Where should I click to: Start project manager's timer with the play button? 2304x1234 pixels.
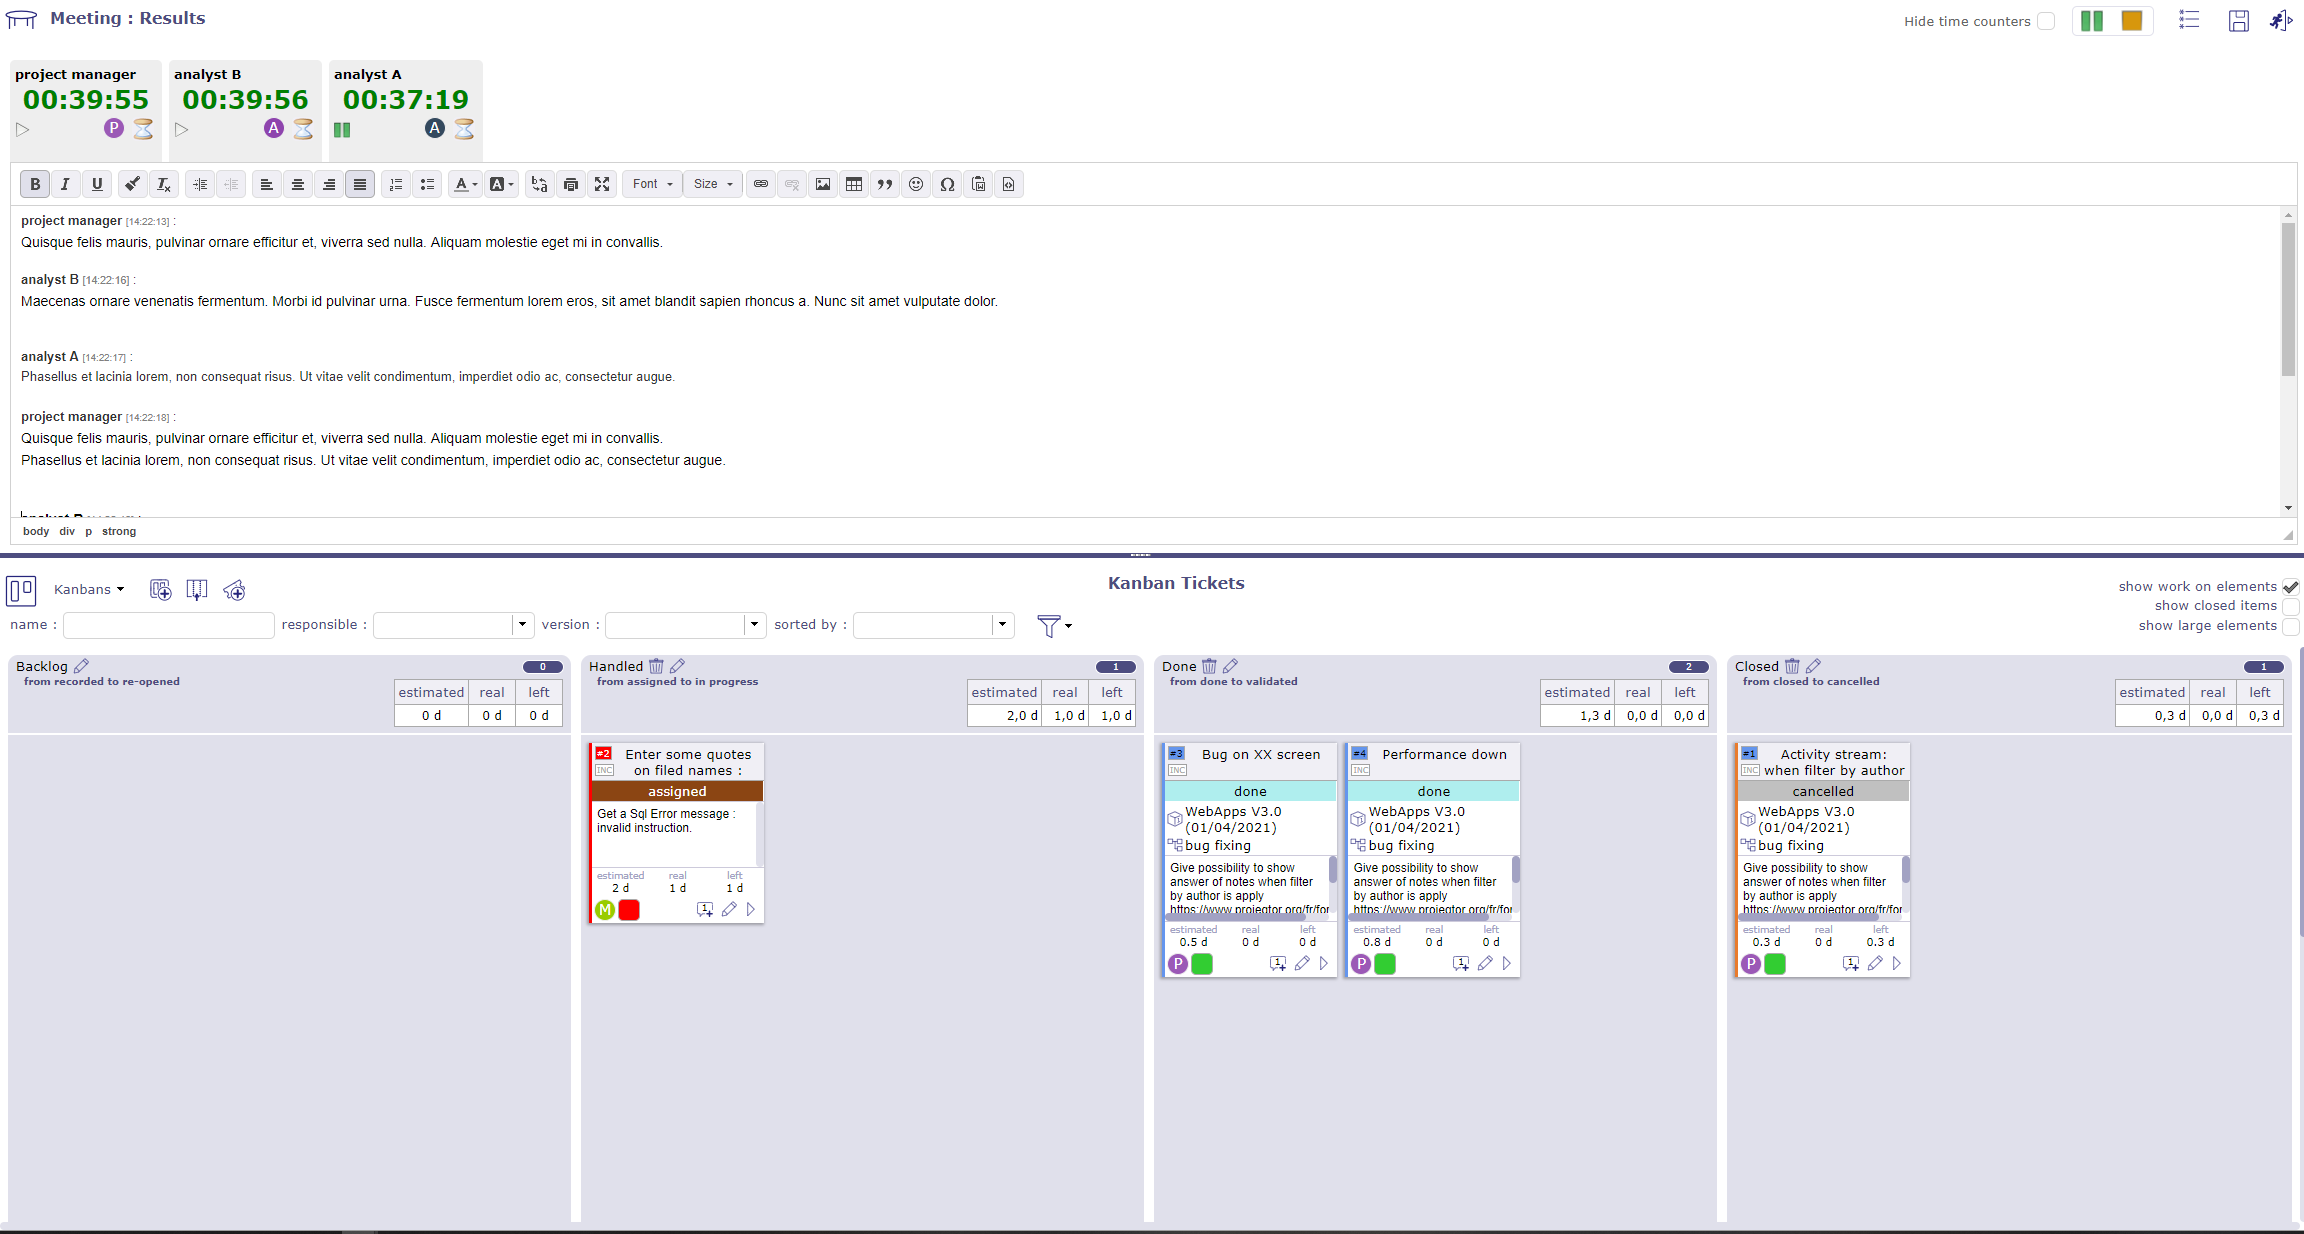[22, 129]
